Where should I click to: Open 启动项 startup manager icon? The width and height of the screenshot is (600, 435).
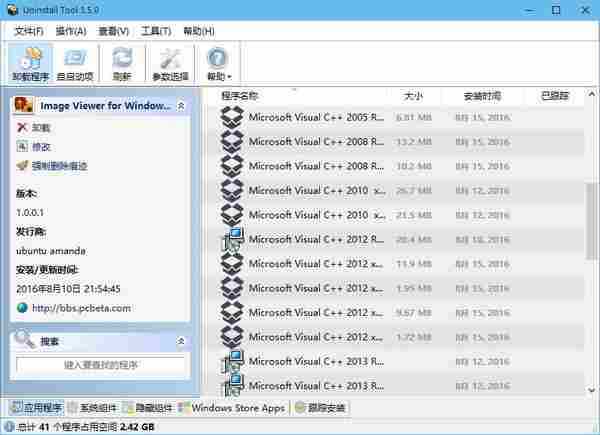point(75,63)
